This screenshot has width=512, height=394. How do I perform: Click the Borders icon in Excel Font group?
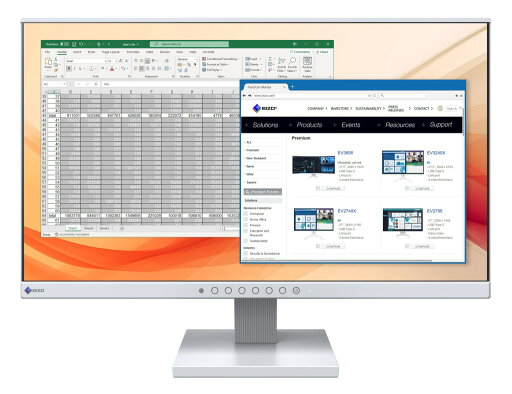(91, 69)
